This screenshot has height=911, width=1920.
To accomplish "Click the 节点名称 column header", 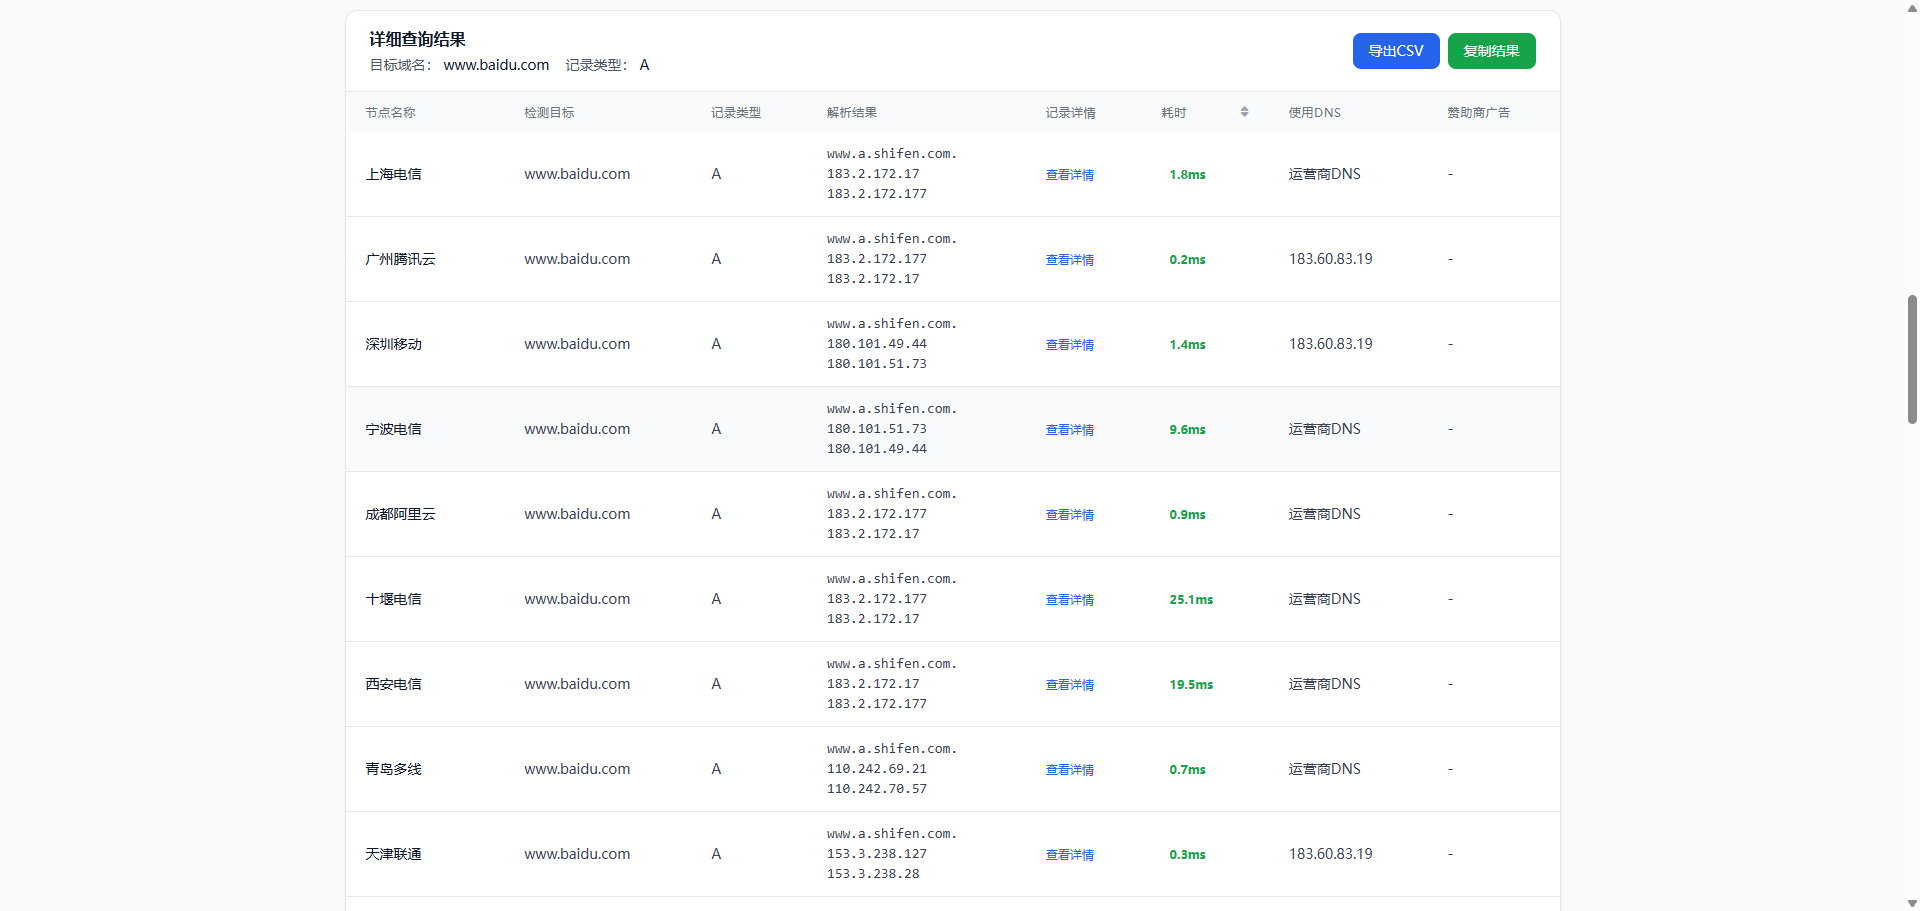I will (390, 113).
